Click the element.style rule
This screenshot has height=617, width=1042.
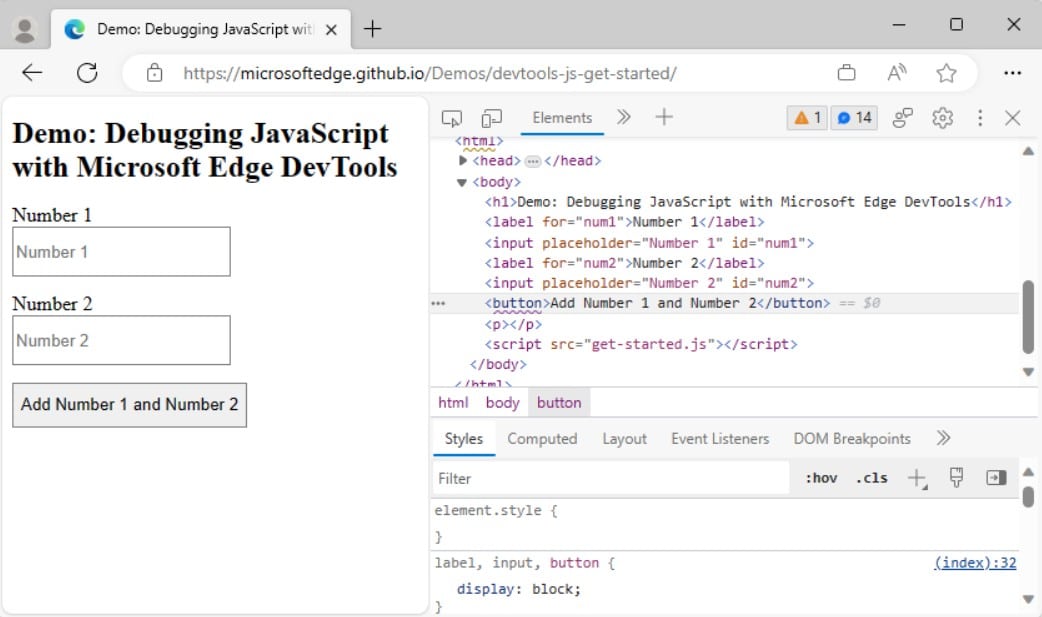coord(496,511)
